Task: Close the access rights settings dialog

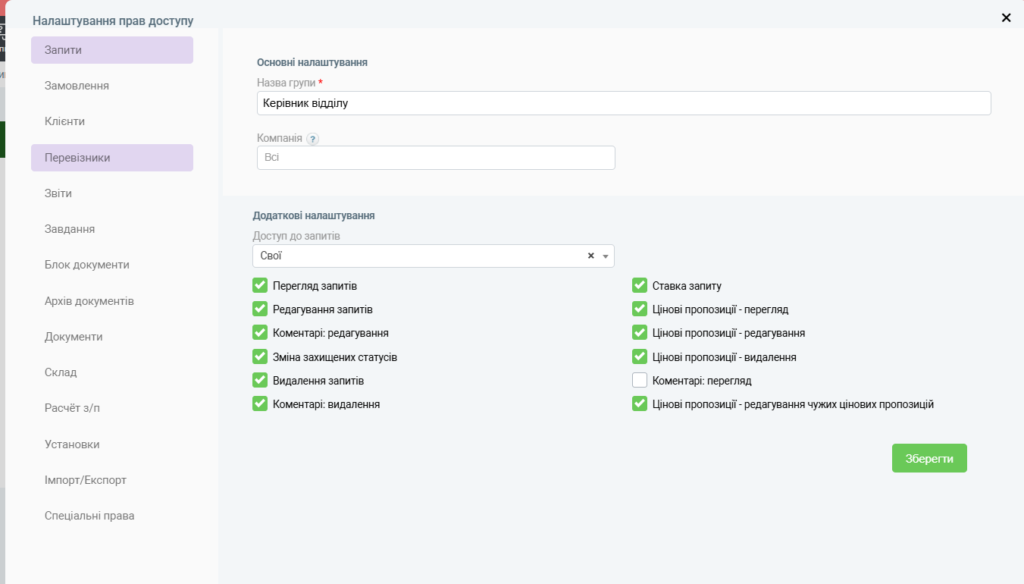Action: pyautogui.click(x=1006, y=18)
